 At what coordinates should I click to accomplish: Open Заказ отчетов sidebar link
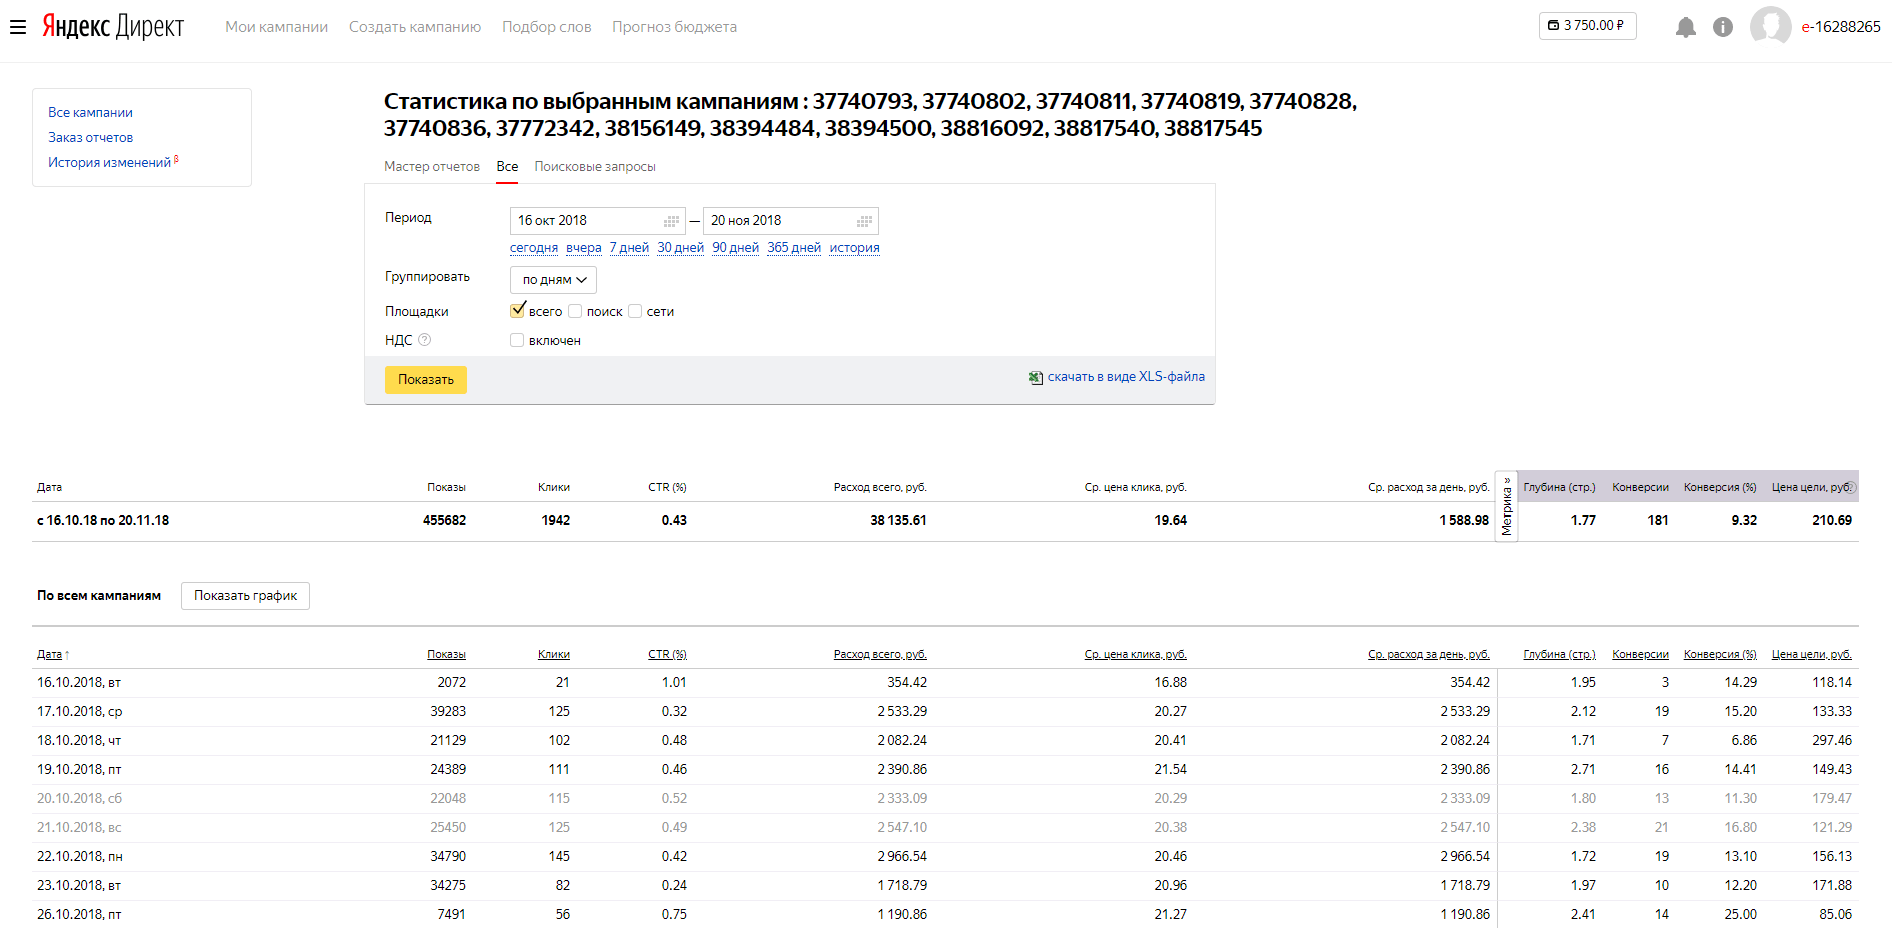[90, 138]
